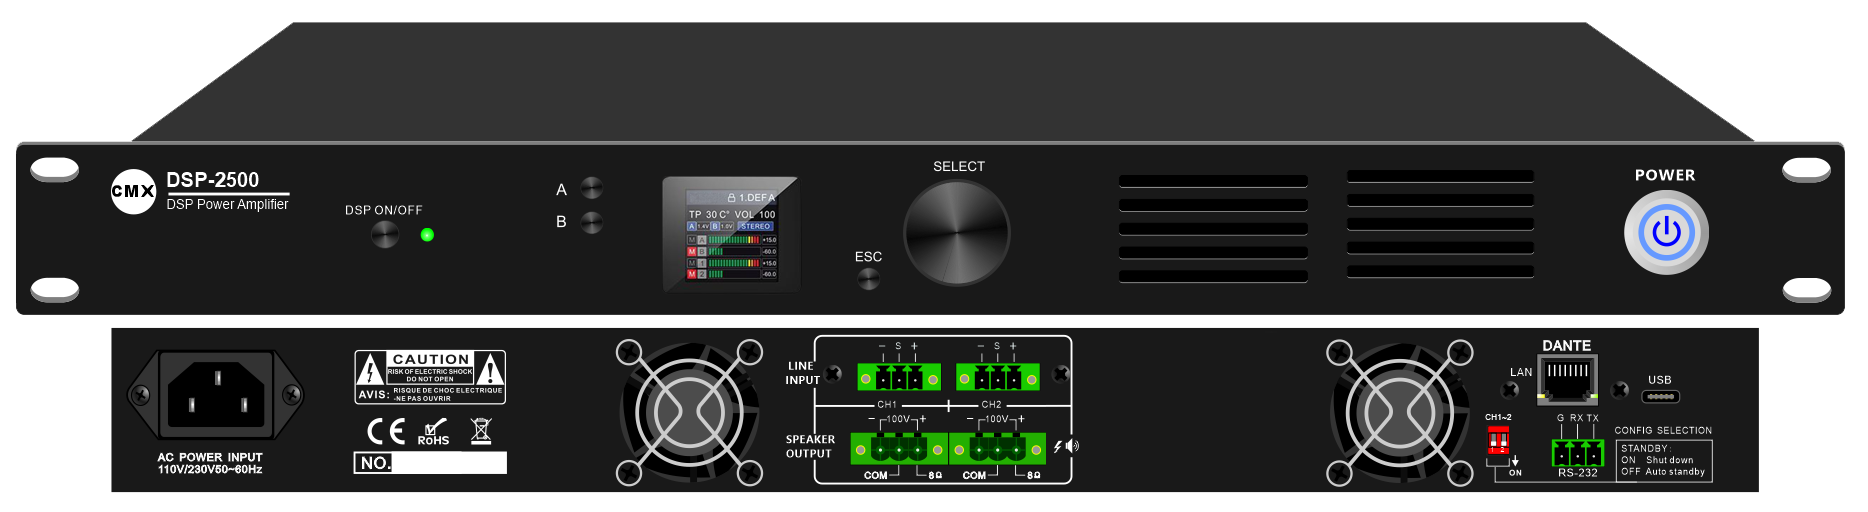
Task: Toggle the grey mute M for output 1
Action: 692,263
